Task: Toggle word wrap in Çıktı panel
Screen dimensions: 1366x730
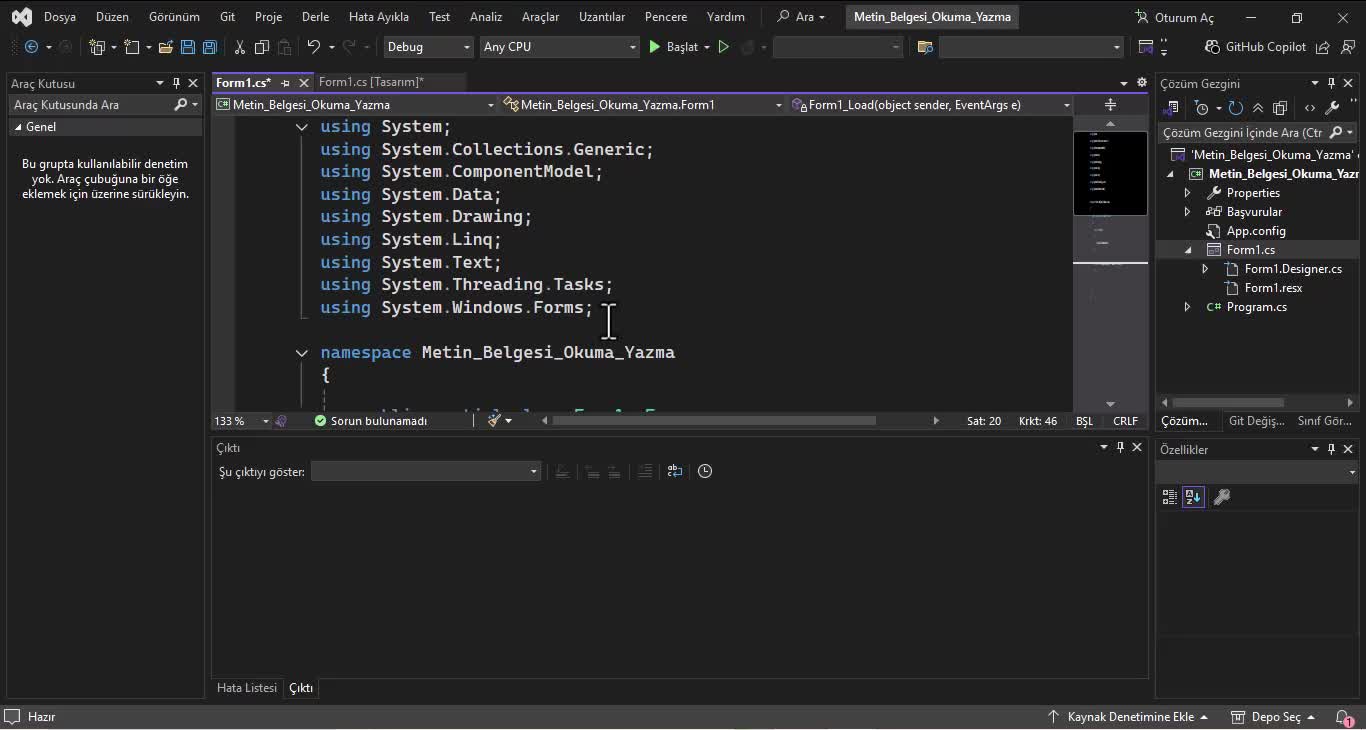Action: pyautogui.click(x=674, y=471)
